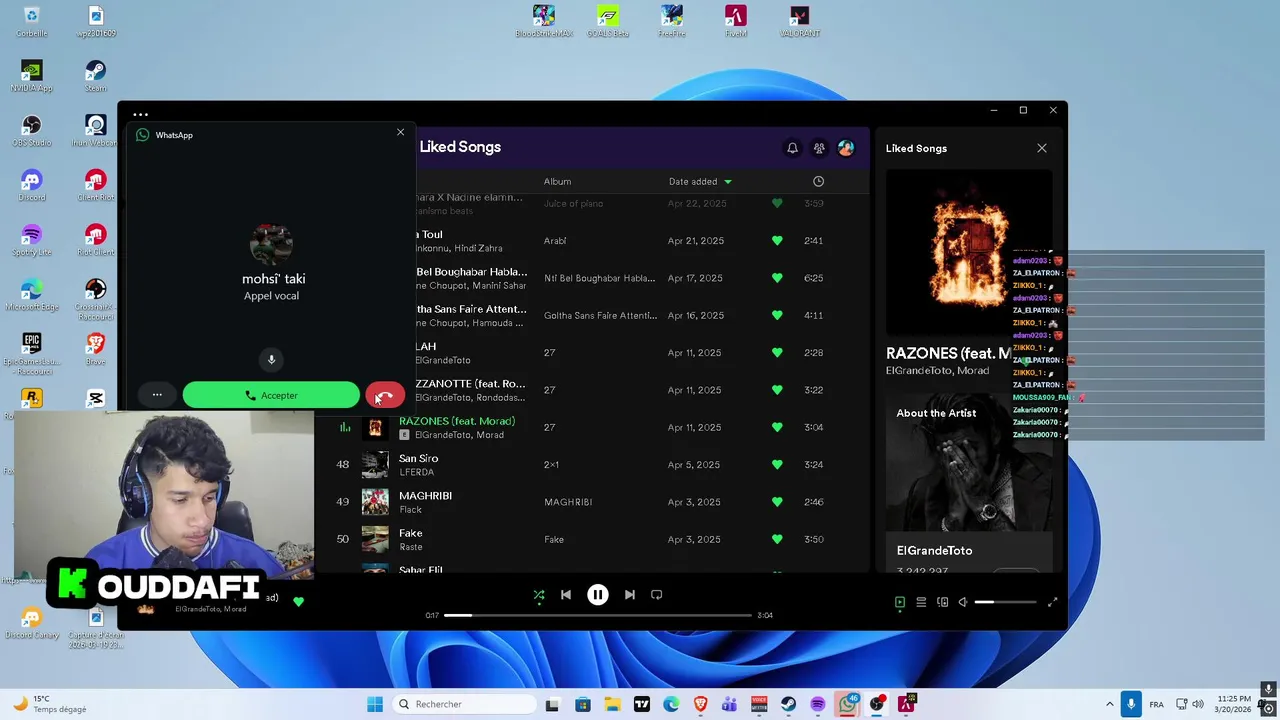Screen dimensions: 1280x720
Task: Open album 2×1 link
Action: click(x=551, y=465)
